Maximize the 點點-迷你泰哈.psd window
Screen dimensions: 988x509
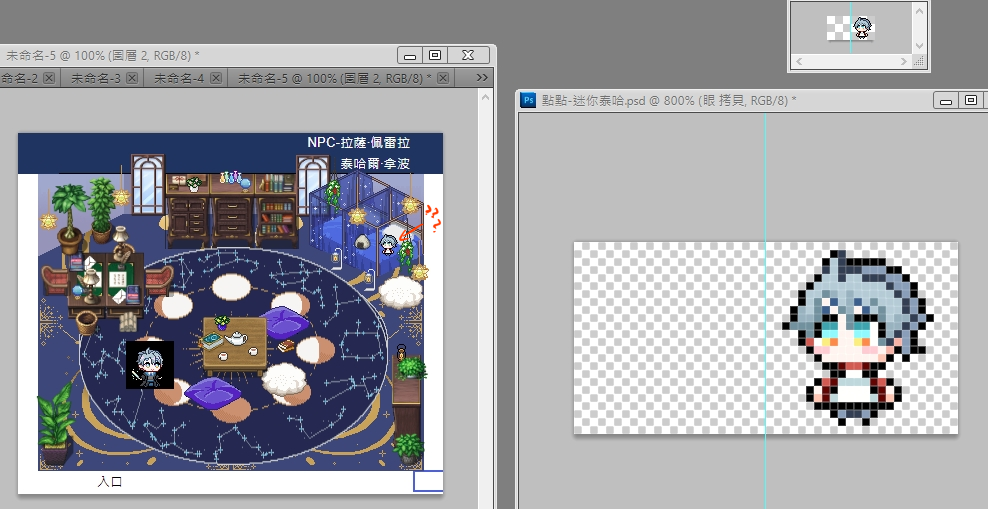tap(971, 100)
